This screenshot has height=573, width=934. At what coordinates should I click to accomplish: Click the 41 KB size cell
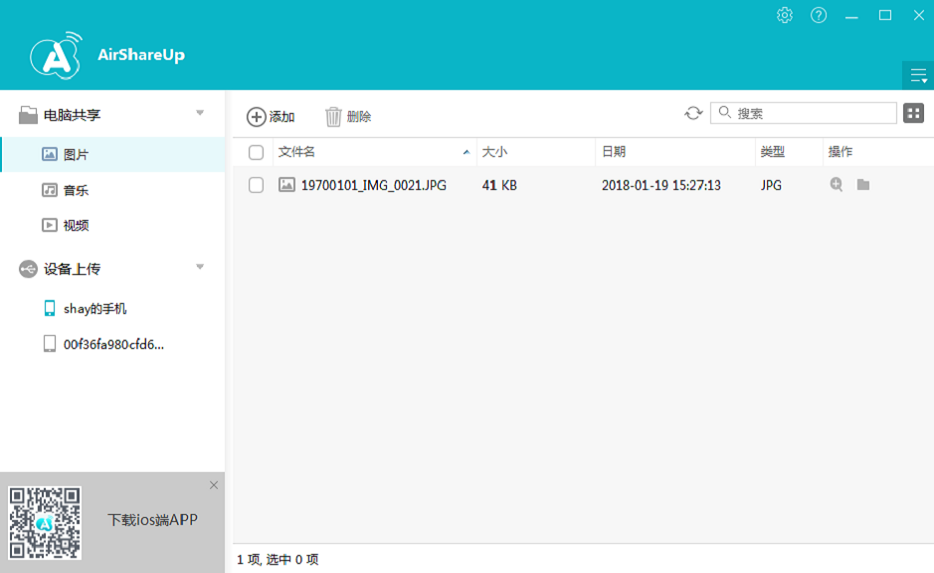[499, 185]
